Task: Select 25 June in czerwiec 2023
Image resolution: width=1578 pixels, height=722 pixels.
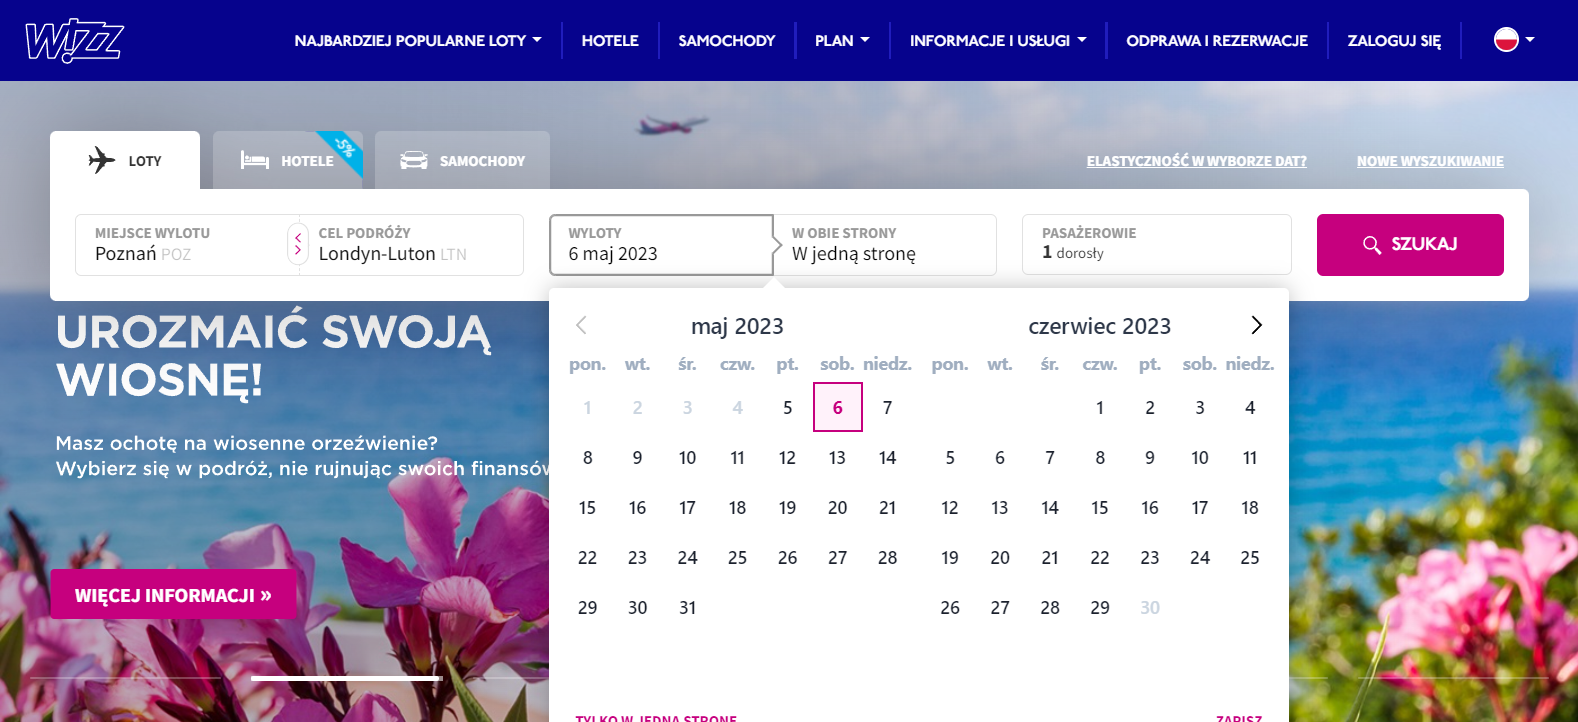Action: pos(1250,557)
